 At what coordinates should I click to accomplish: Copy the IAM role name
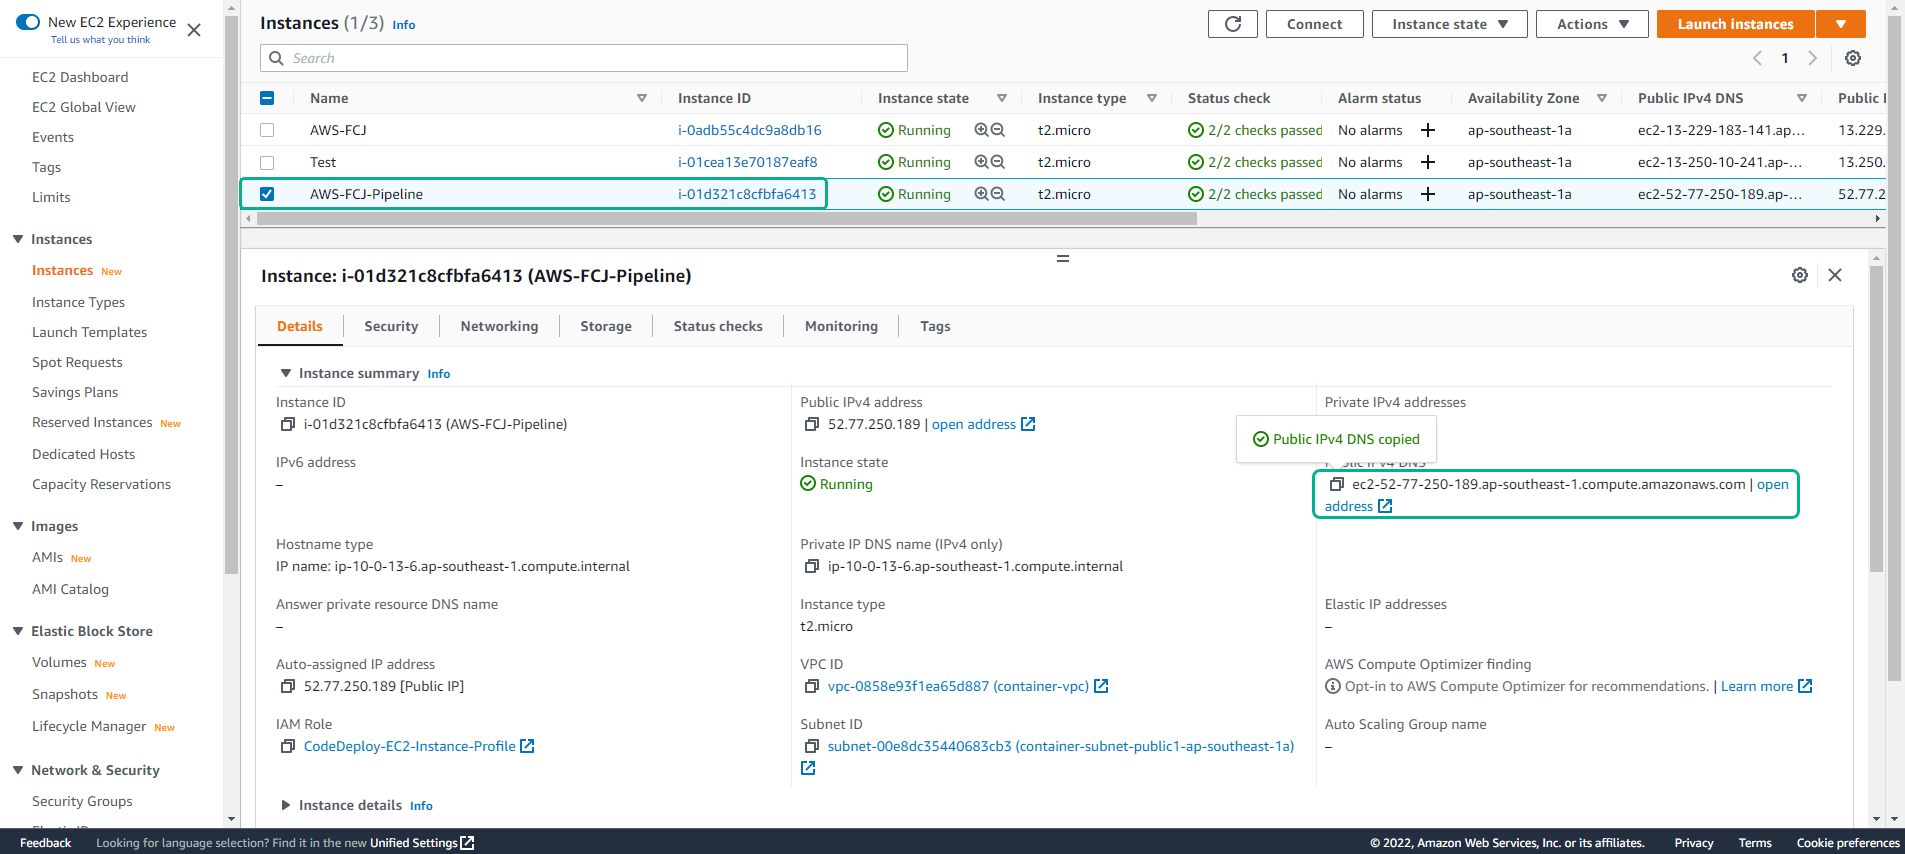point(288,746)
